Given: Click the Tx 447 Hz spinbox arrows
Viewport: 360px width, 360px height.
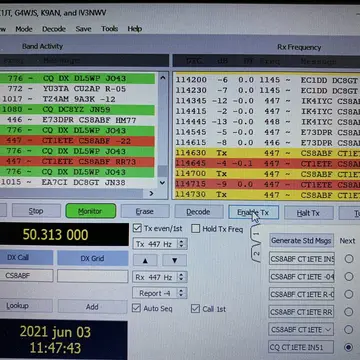Looking at the screenshot, I should coord(182,244).
